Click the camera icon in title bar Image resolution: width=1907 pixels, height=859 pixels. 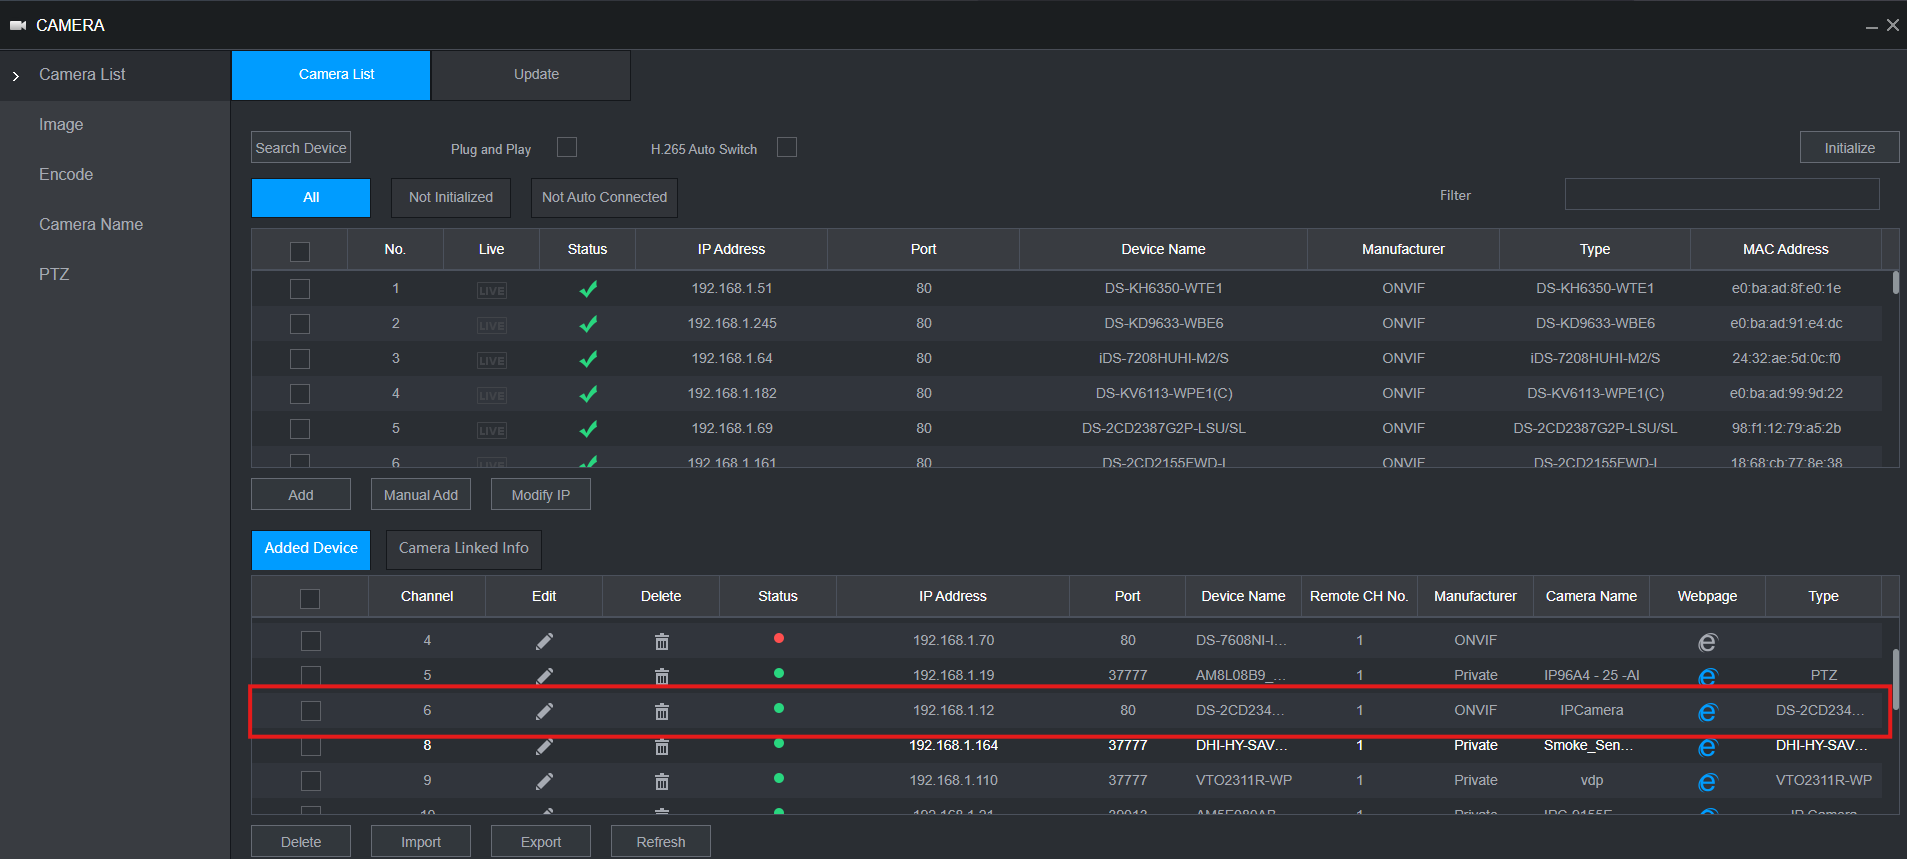pyautogui.click(x=18, y=25)
